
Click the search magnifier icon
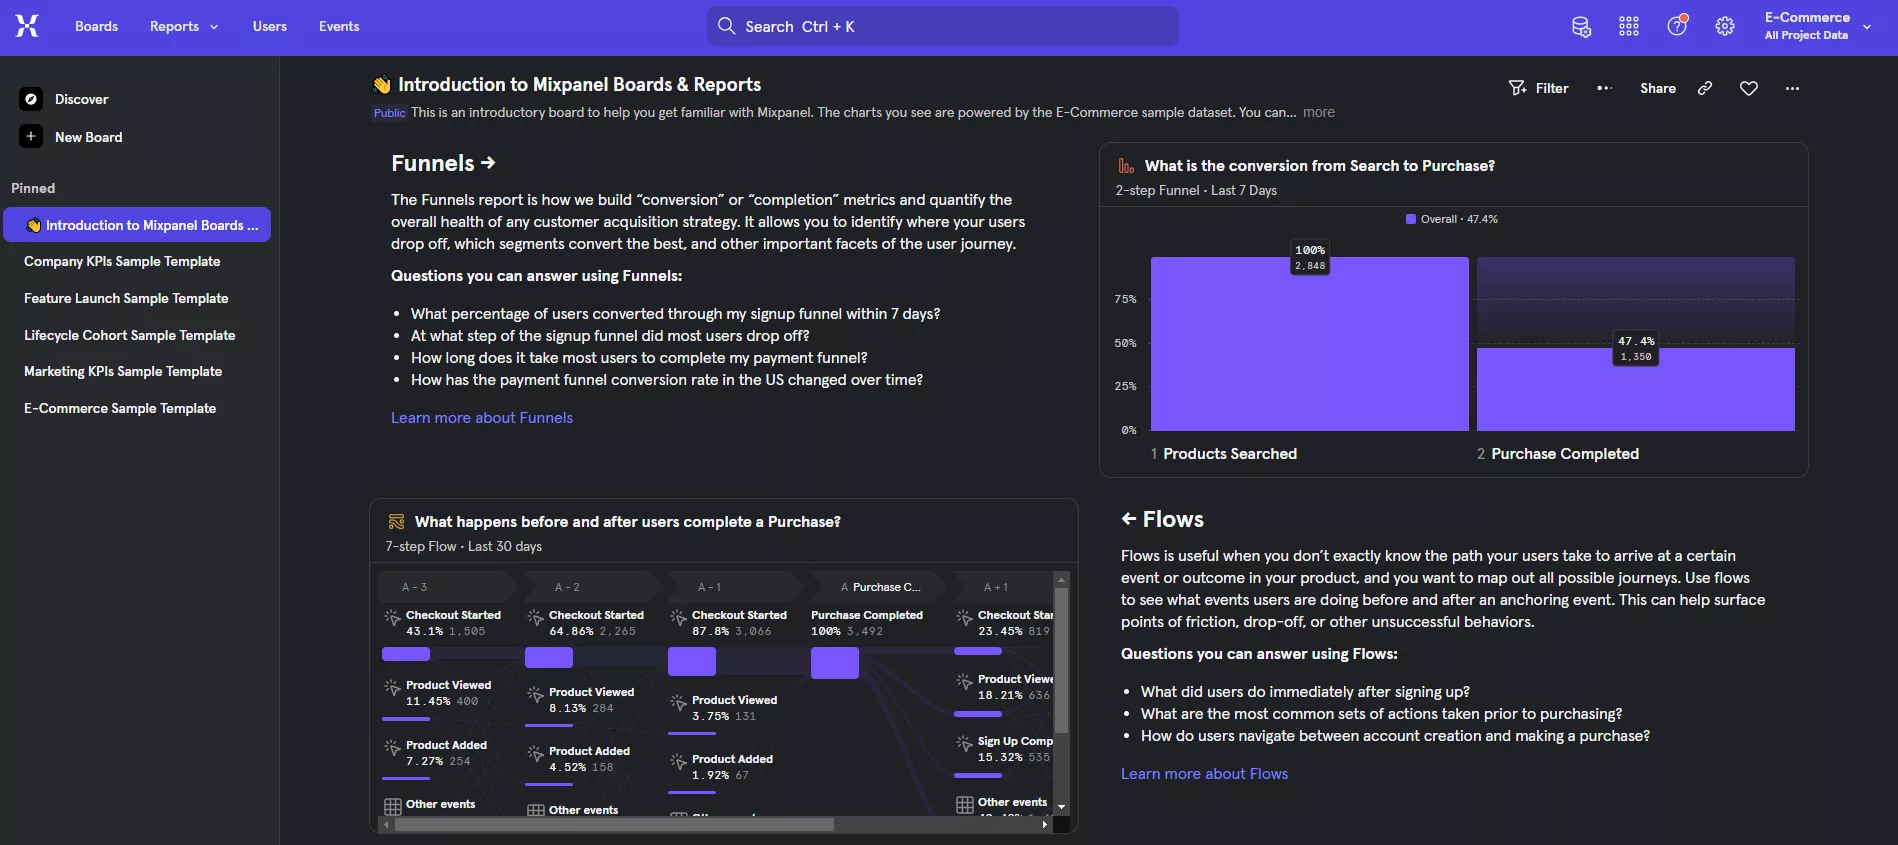[x=727, y=26]
